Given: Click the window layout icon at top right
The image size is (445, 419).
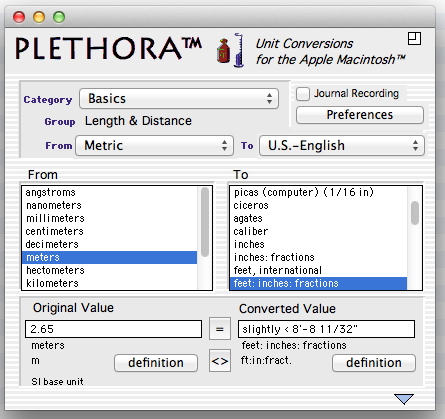Looking at the screenshot, I should 414,39.
